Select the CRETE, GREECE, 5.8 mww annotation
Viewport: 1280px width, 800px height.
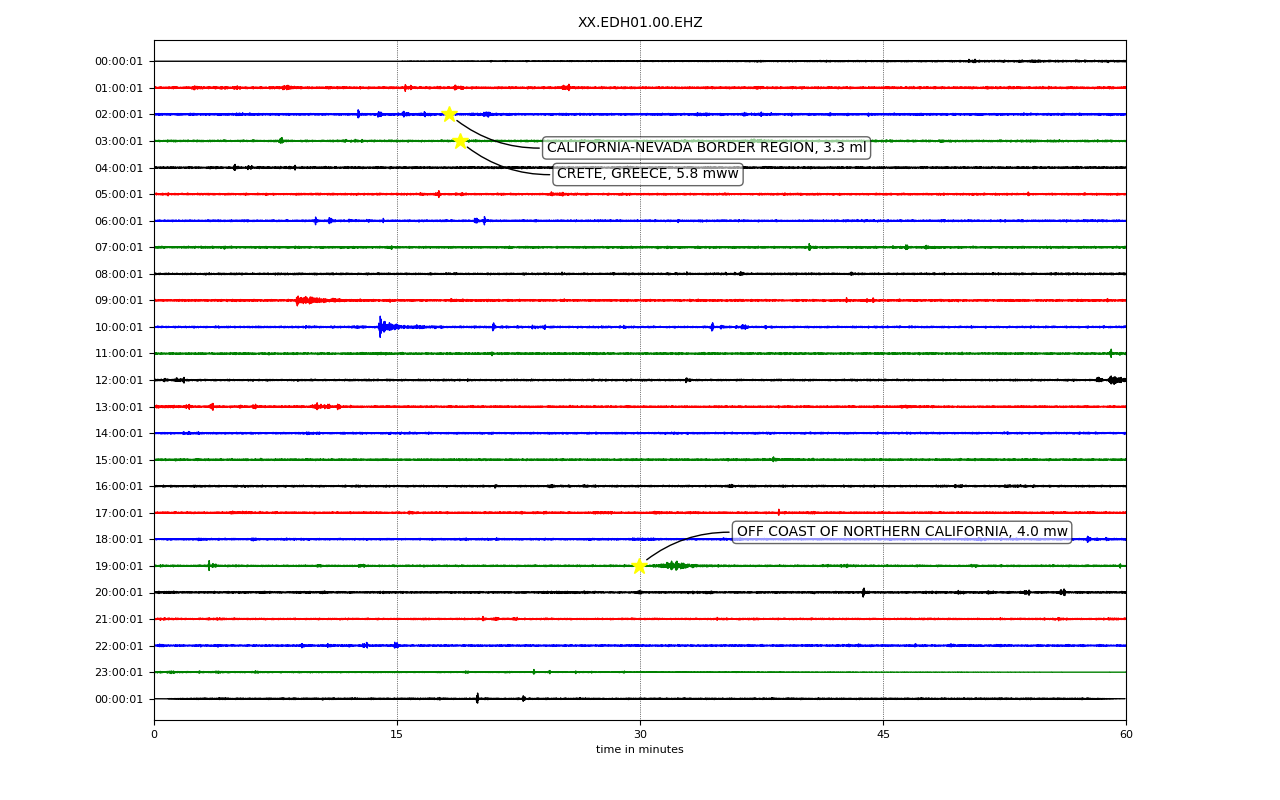point(647,174)
